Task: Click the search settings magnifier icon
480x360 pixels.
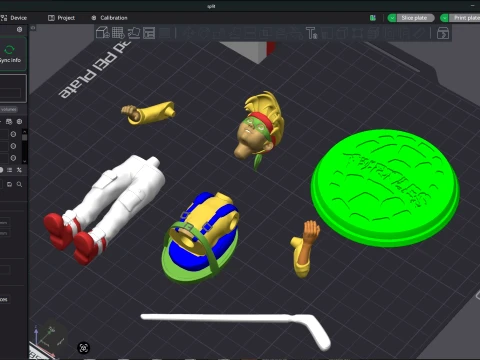Action: pyautogui.click(x=19, y=184)
